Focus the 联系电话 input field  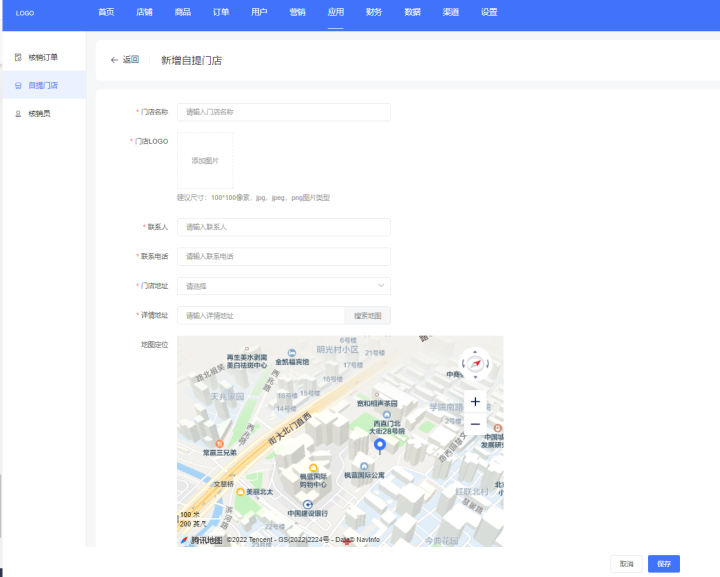[x=284, y=257]
